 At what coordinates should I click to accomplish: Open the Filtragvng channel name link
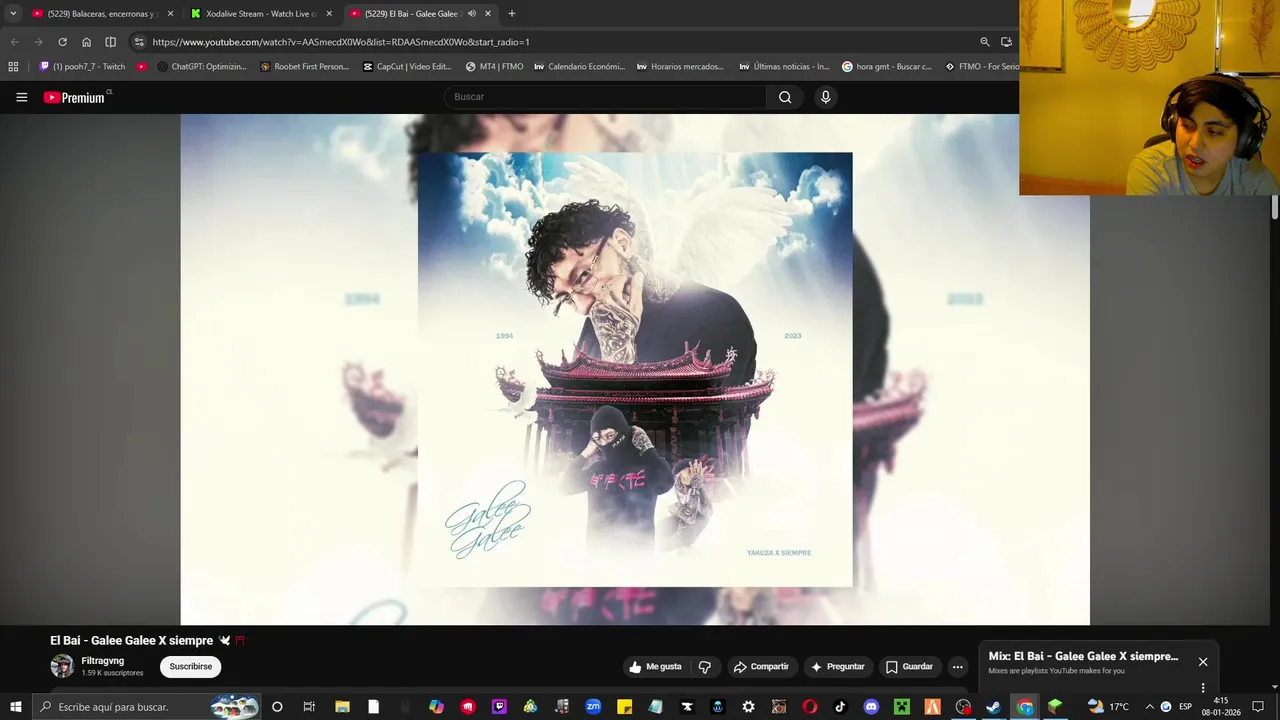tap(103, 661)
